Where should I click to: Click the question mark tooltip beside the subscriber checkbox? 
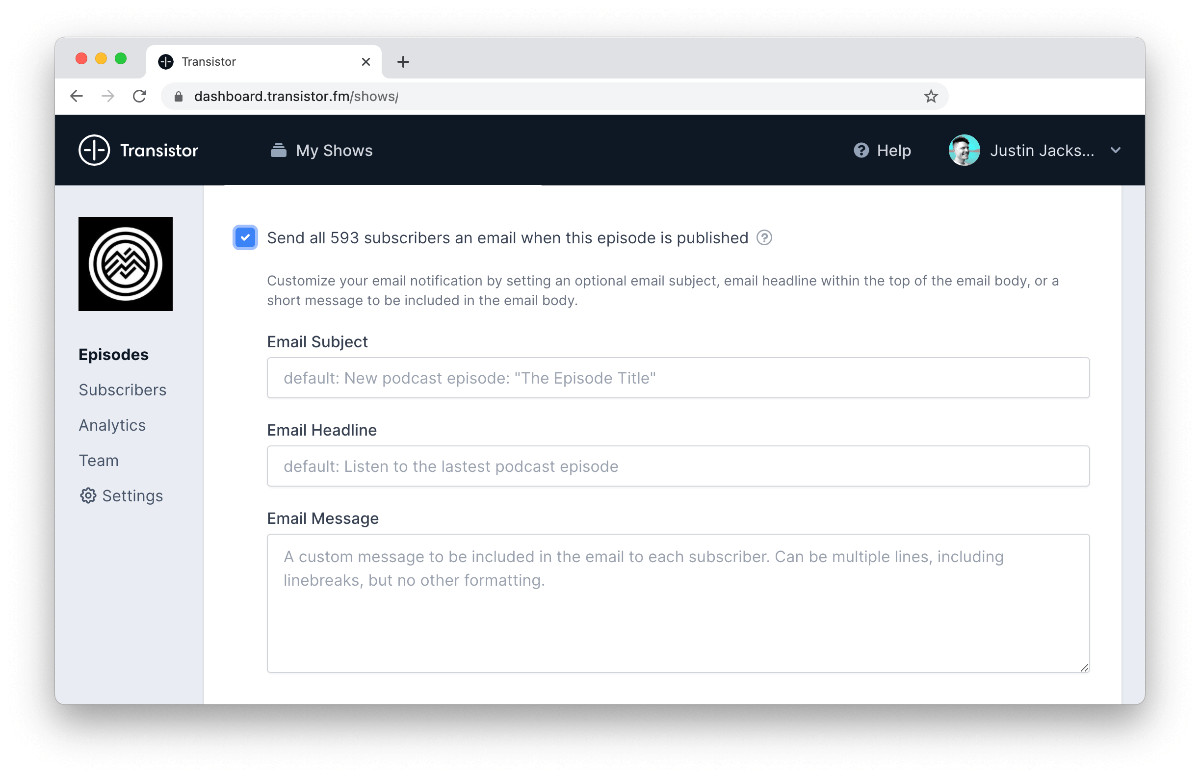pos(764,238)
